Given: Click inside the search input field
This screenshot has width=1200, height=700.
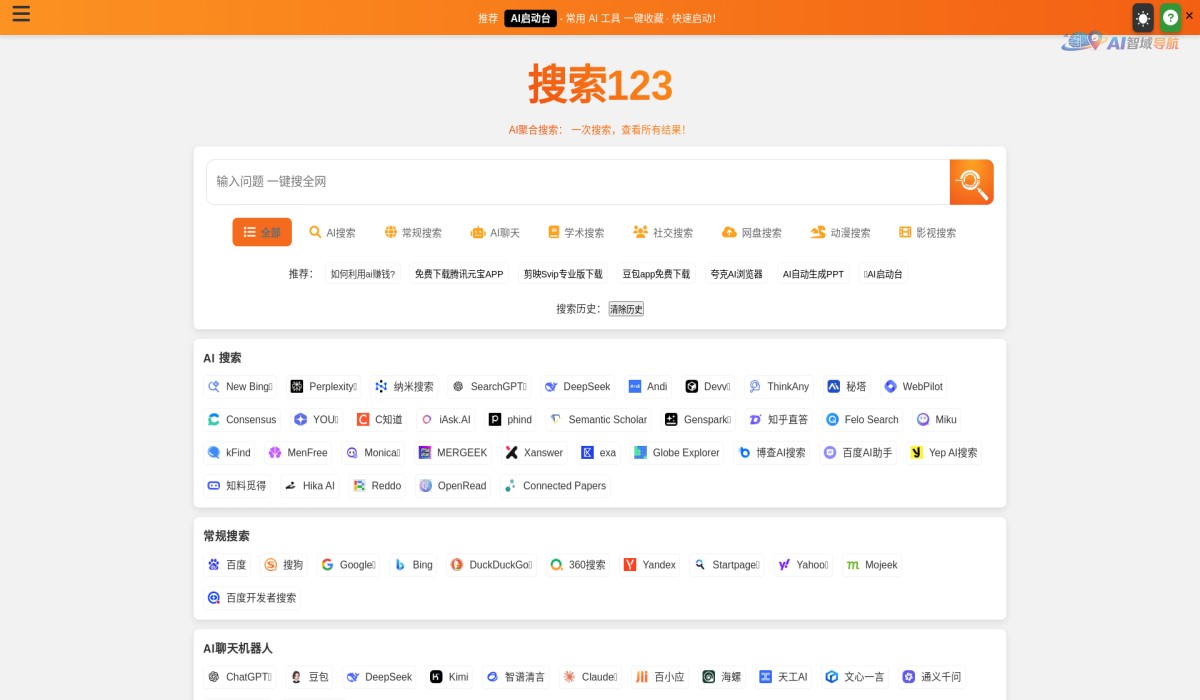Looking at the screenshot, I should point(570,181).
